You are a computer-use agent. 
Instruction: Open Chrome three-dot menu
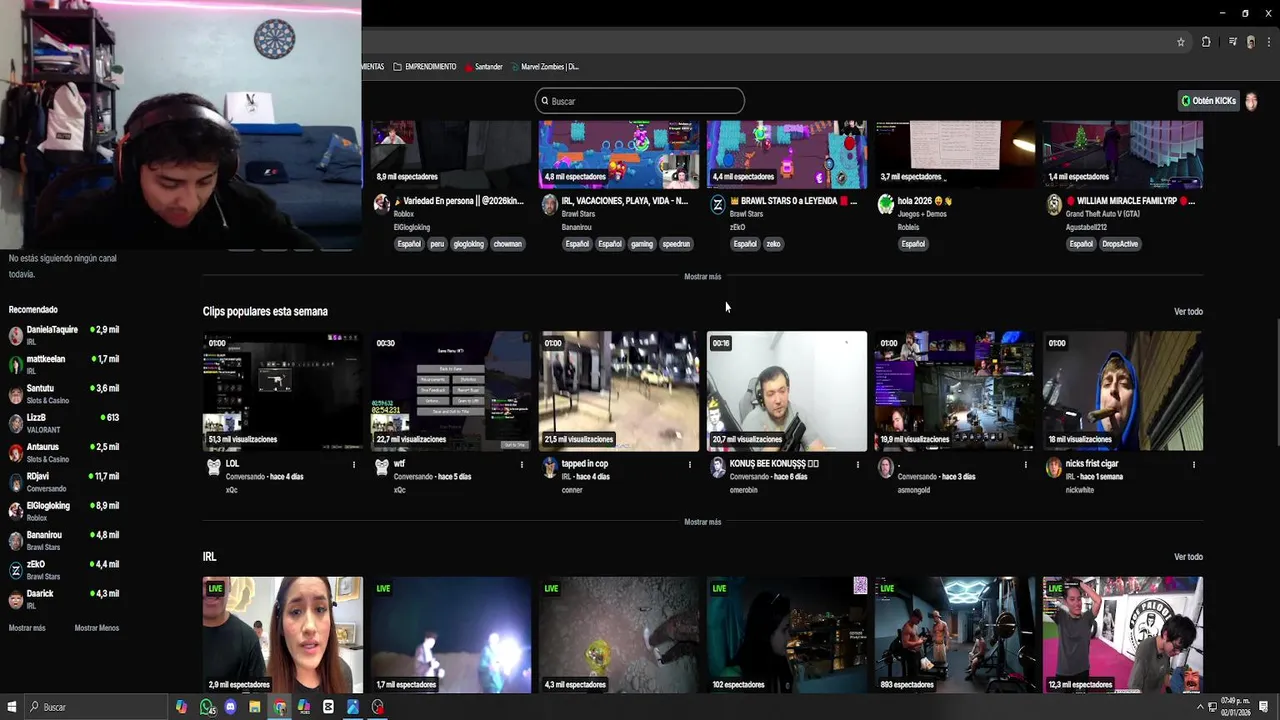(x=1269, y=42)
